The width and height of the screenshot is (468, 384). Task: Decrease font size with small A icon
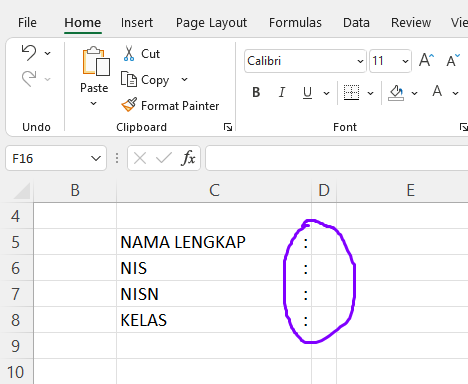click(x=453, y=60)
